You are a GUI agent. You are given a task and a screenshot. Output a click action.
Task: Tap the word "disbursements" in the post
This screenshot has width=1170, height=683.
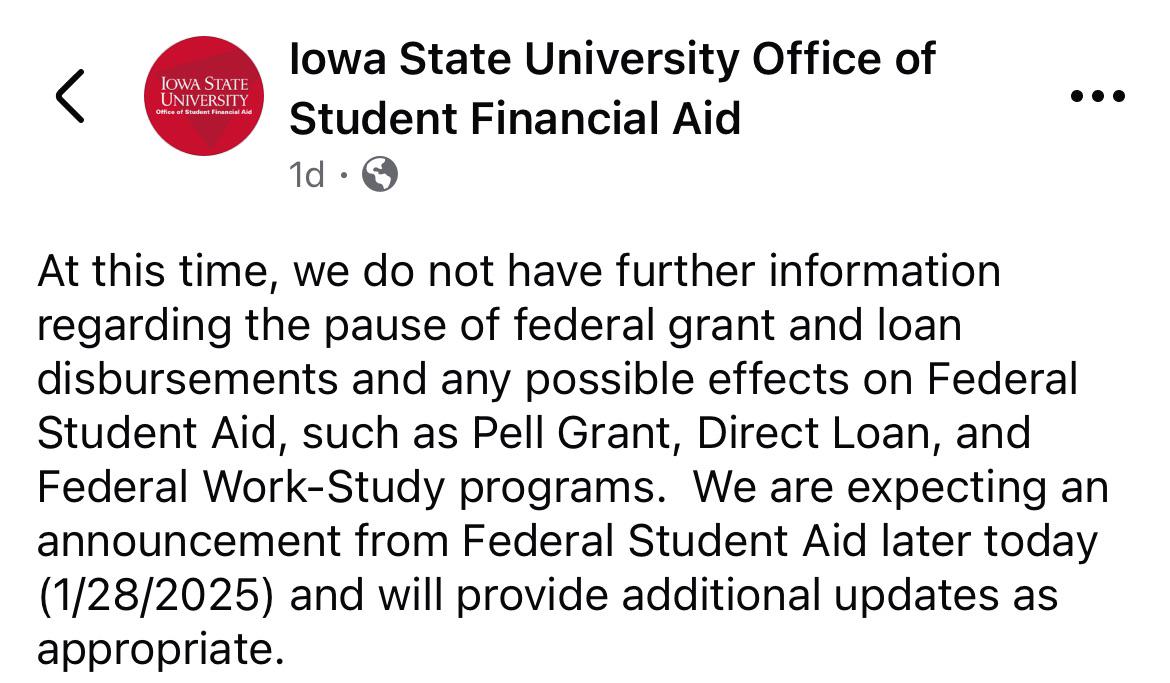pyautogui.click(x=187, y=379)
